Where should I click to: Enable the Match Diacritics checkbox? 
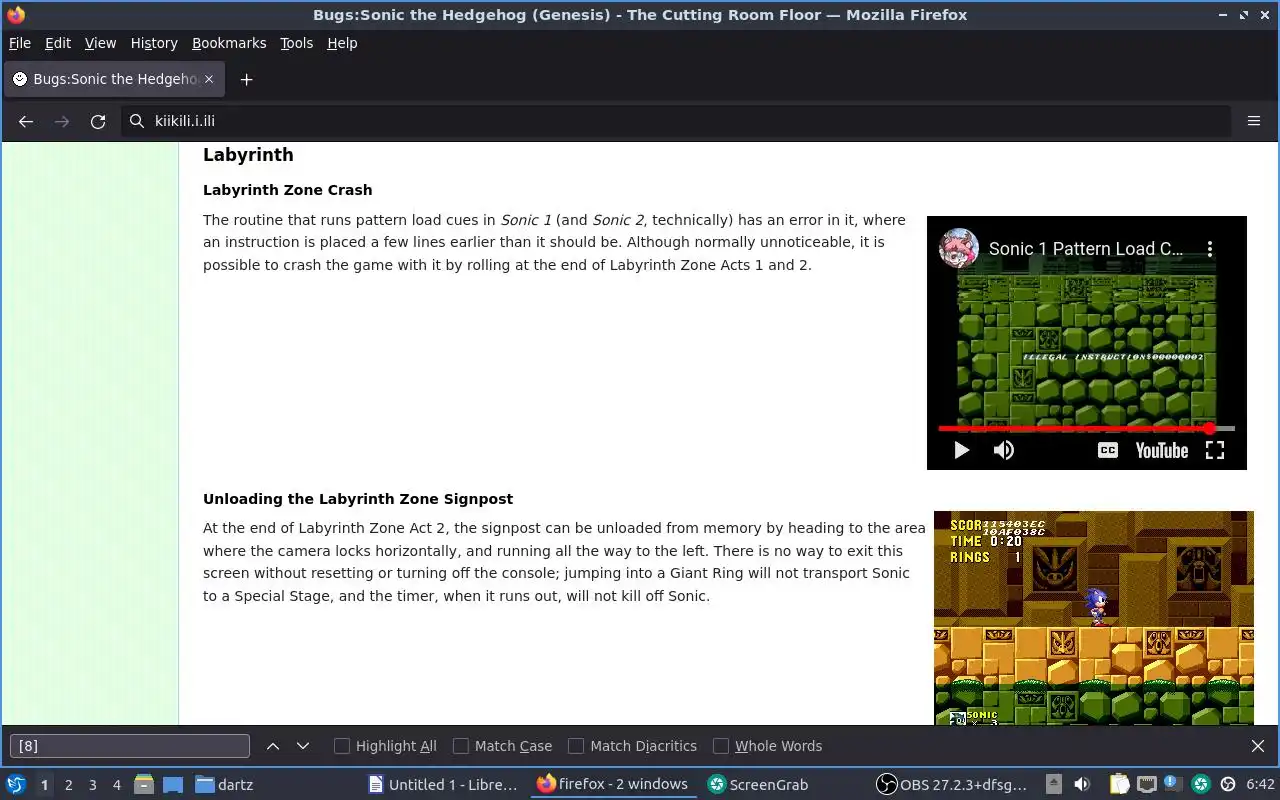click(x=576, y=746)
